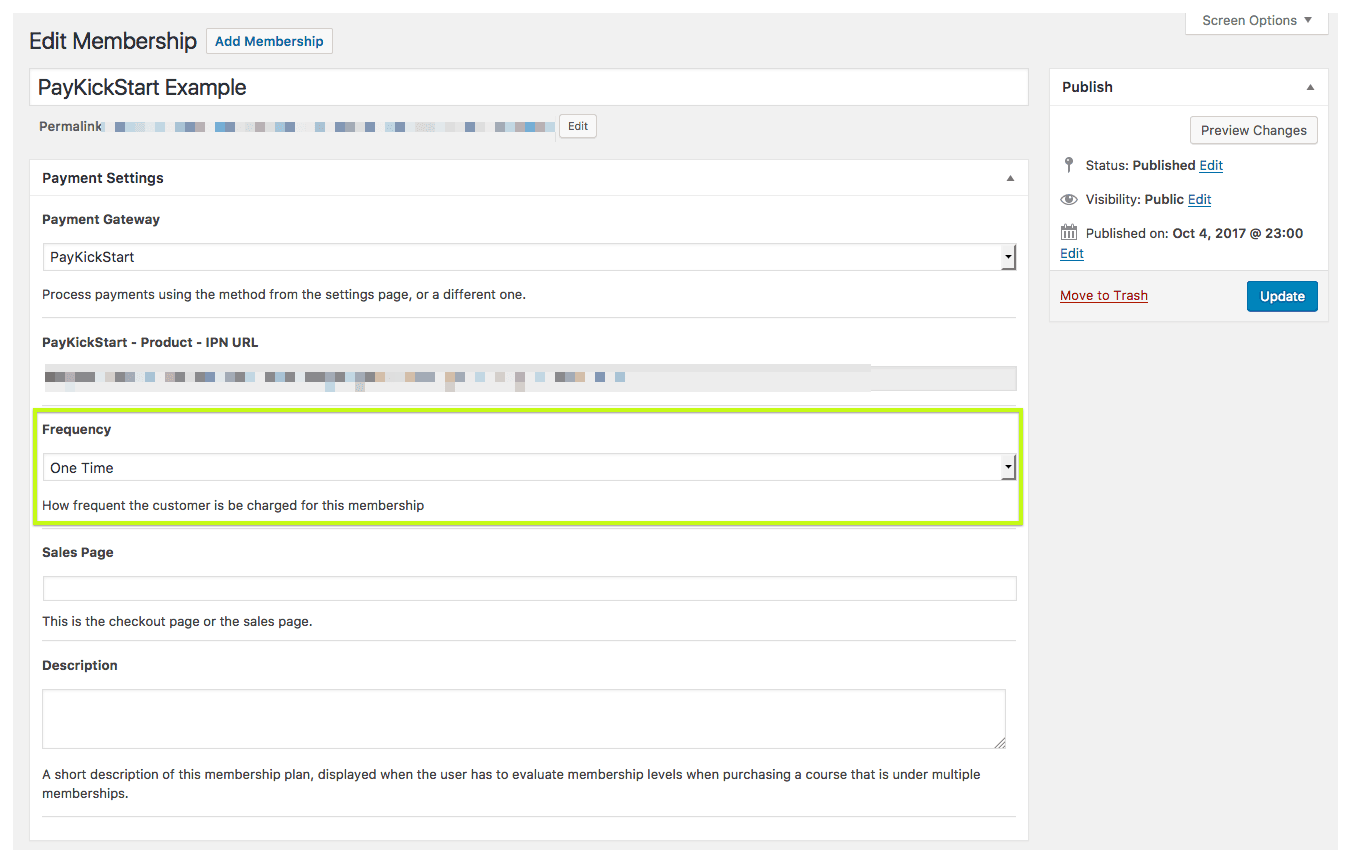The image size is (1351, 863).
Task: Edit the Public visibility
Action: pyautogui.click(x=1199, y=199)
